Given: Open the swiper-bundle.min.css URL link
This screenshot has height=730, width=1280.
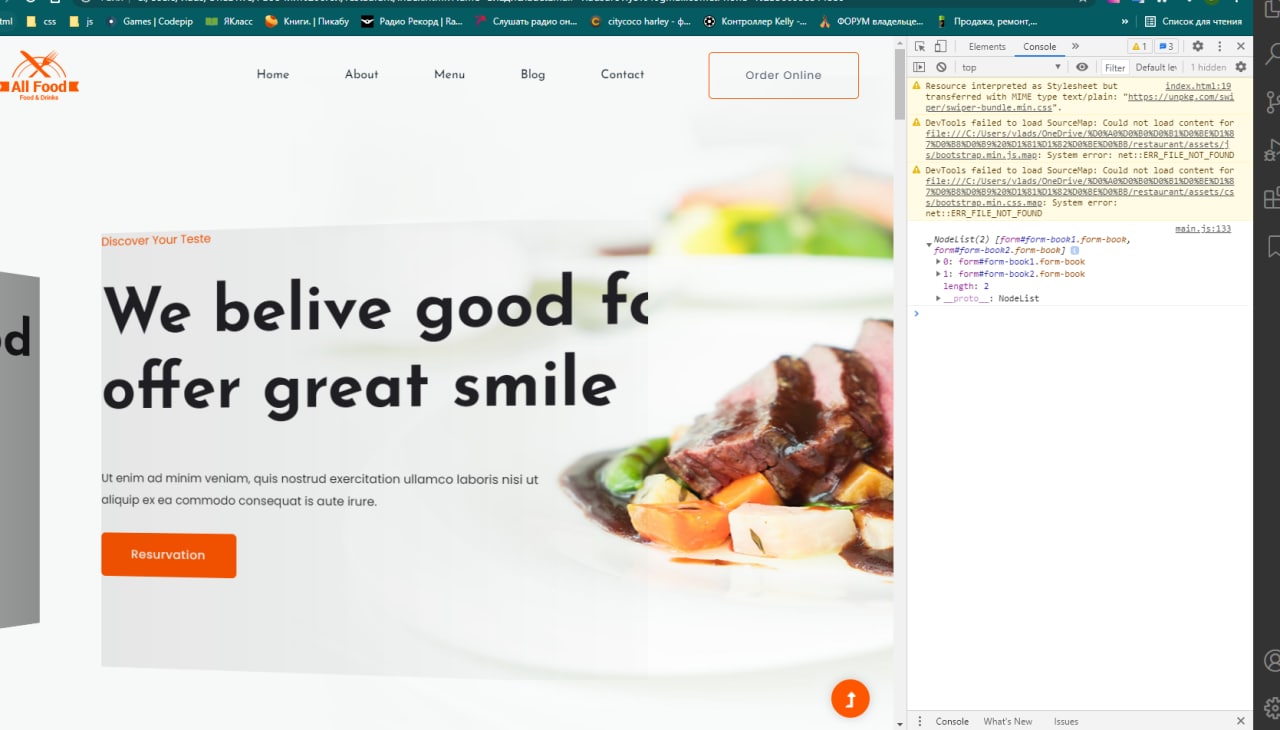Looking at the screenshot, I should (x=1080, y=102).
